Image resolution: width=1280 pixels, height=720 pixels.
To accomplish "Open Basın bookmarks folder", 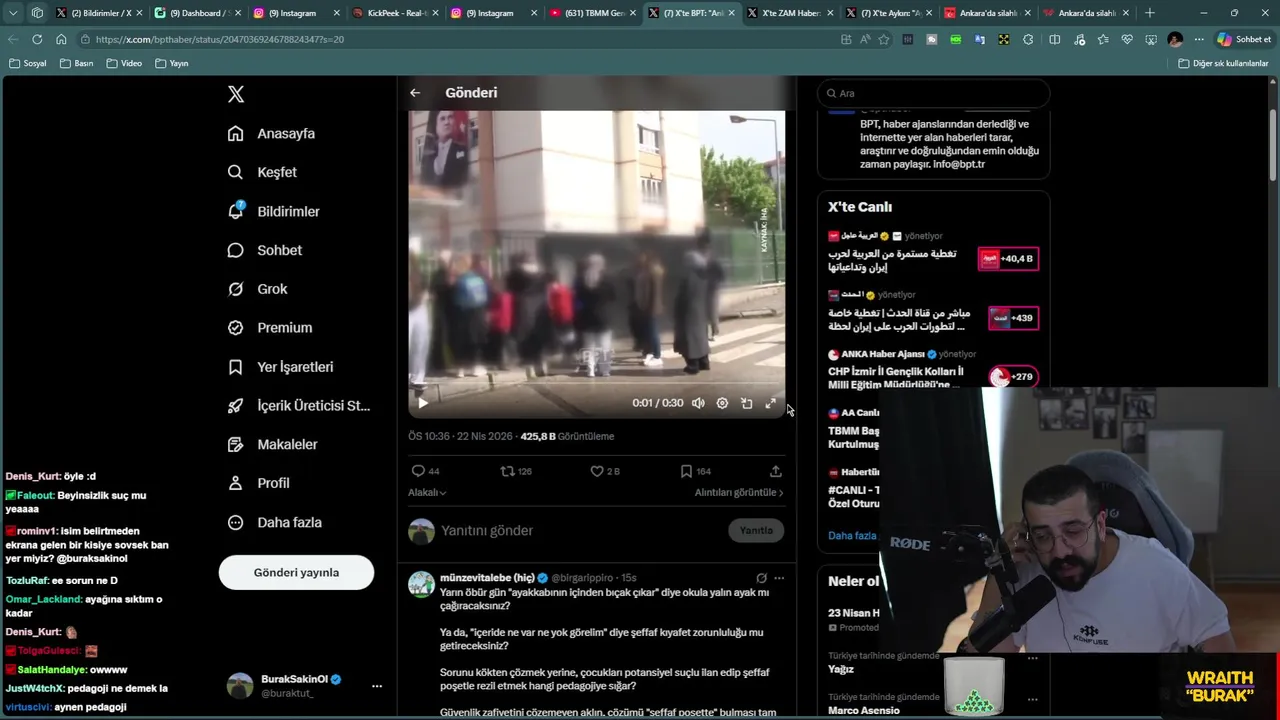I will (x=77, y=63).
